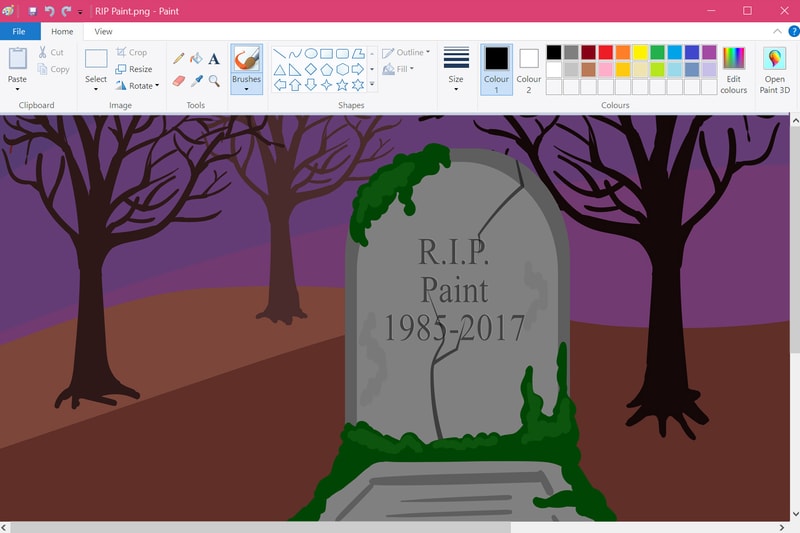Pick the yellow colour swatch
Image resolution: width=800 pixels, height=533 pixels.
[640, 52]
